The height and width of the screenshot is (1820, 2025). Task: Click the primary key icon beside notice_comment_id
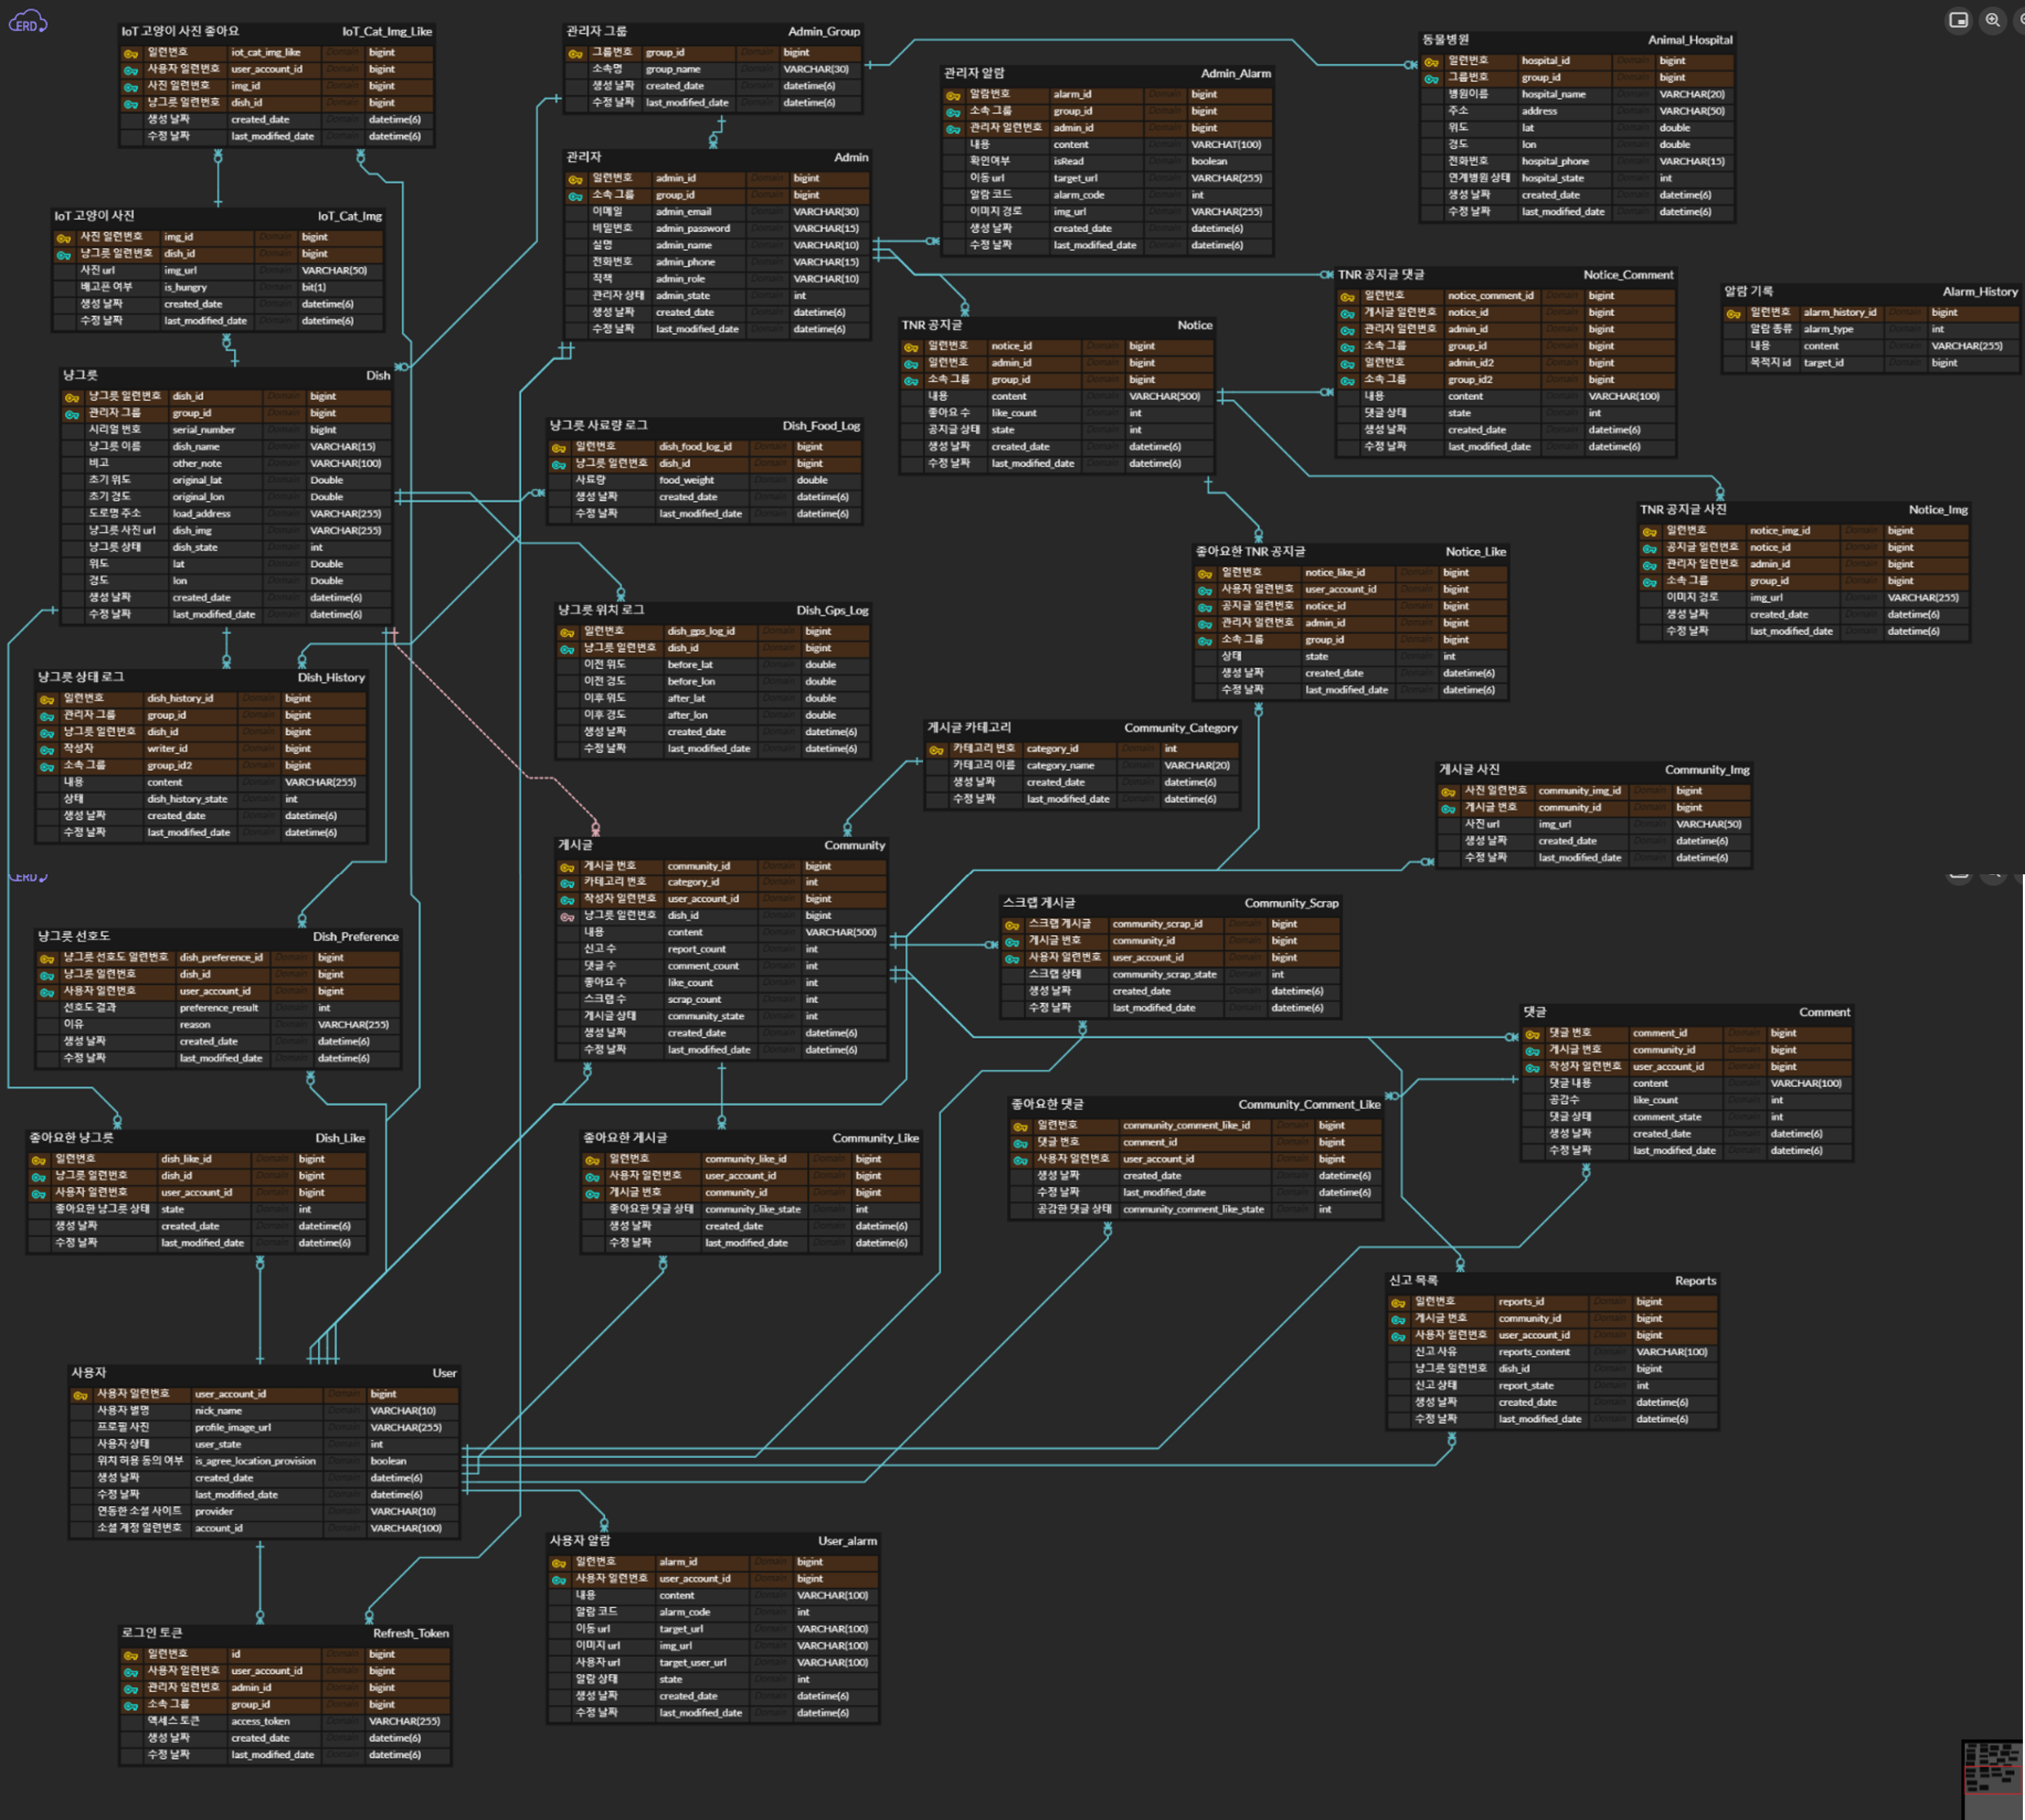coord(1347,296)
